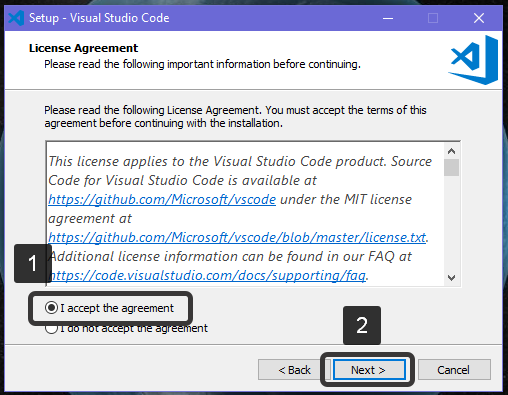Open the vscode license.txt link
The image size is (508, 395).
(x=237, y=237)
